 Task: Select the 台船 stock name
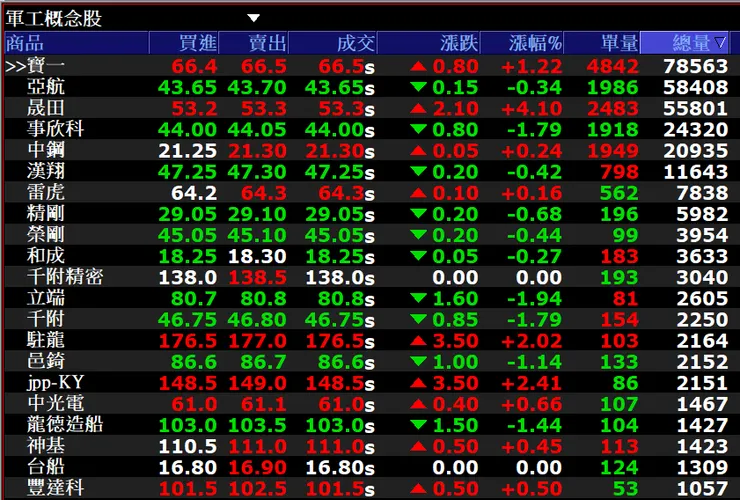coord(46,466)
